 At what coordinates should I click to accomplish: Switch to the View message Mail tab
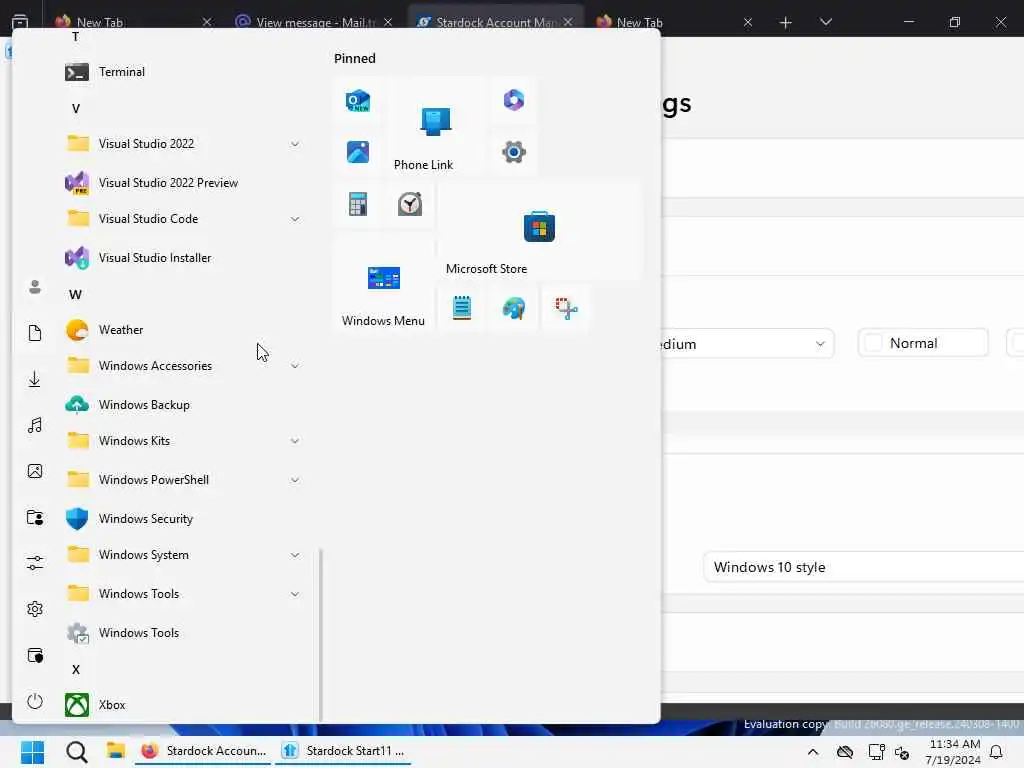tap(315, 22)
